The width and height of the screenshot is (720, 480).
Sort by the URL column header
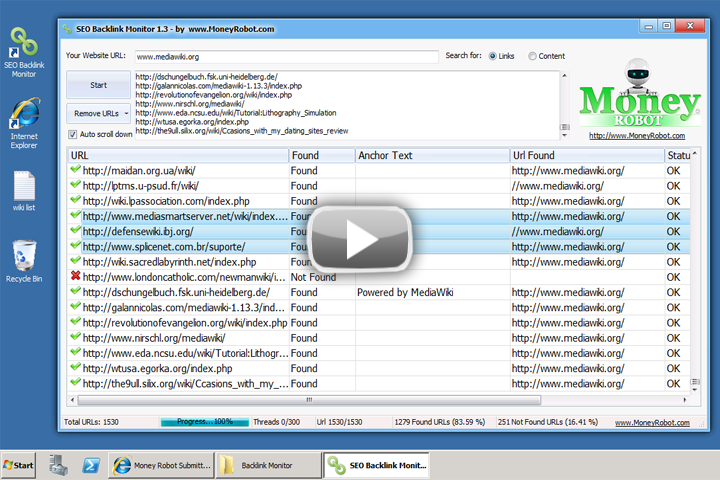pos(178,155)
